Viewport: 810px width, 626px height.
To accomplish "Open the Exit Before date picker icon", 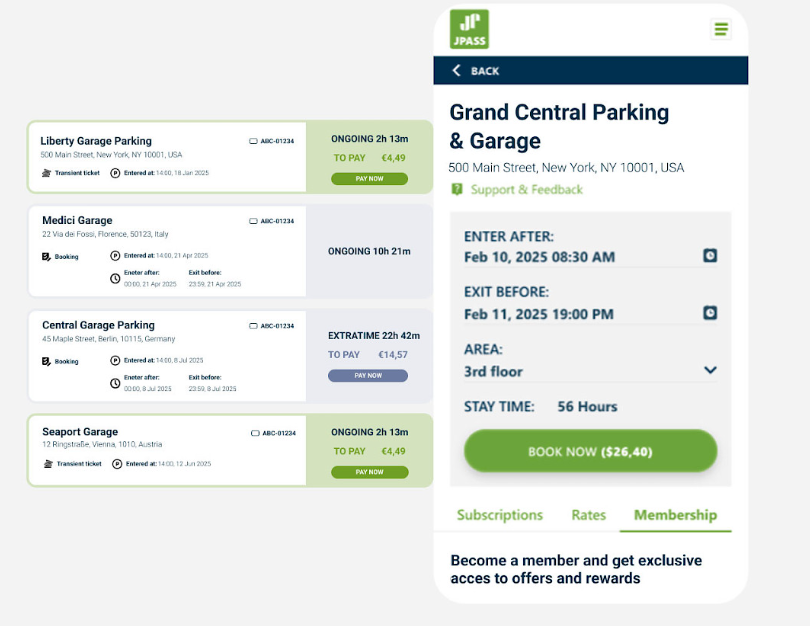I will pos(710,313).
